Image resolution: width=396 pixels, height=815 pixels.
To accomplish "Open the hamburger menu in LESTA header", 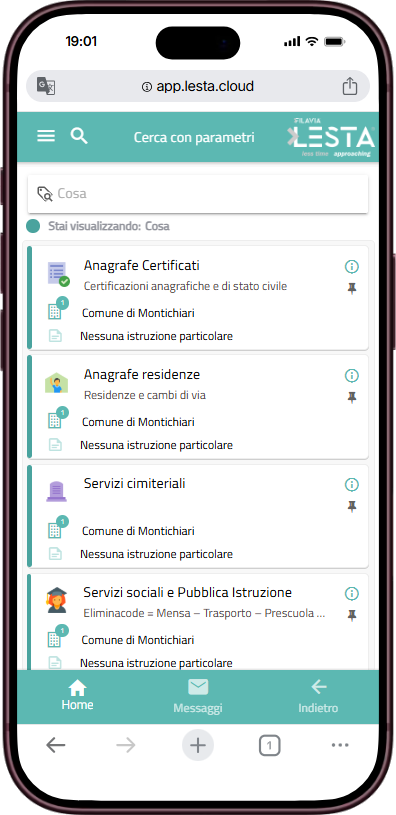I will [x=46, y=136].
